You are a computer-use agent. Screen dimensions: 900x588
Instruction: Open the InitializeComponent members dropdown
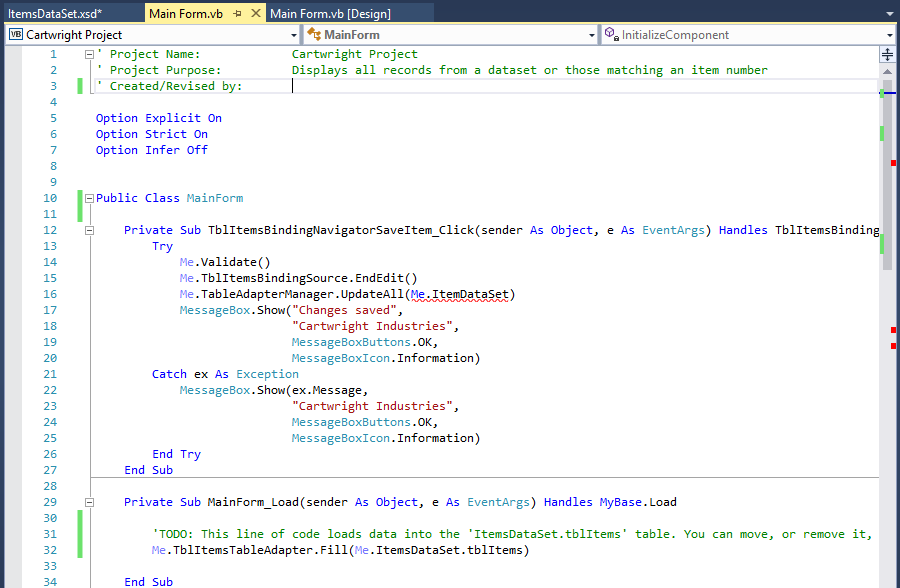click(x=890, y=33)
